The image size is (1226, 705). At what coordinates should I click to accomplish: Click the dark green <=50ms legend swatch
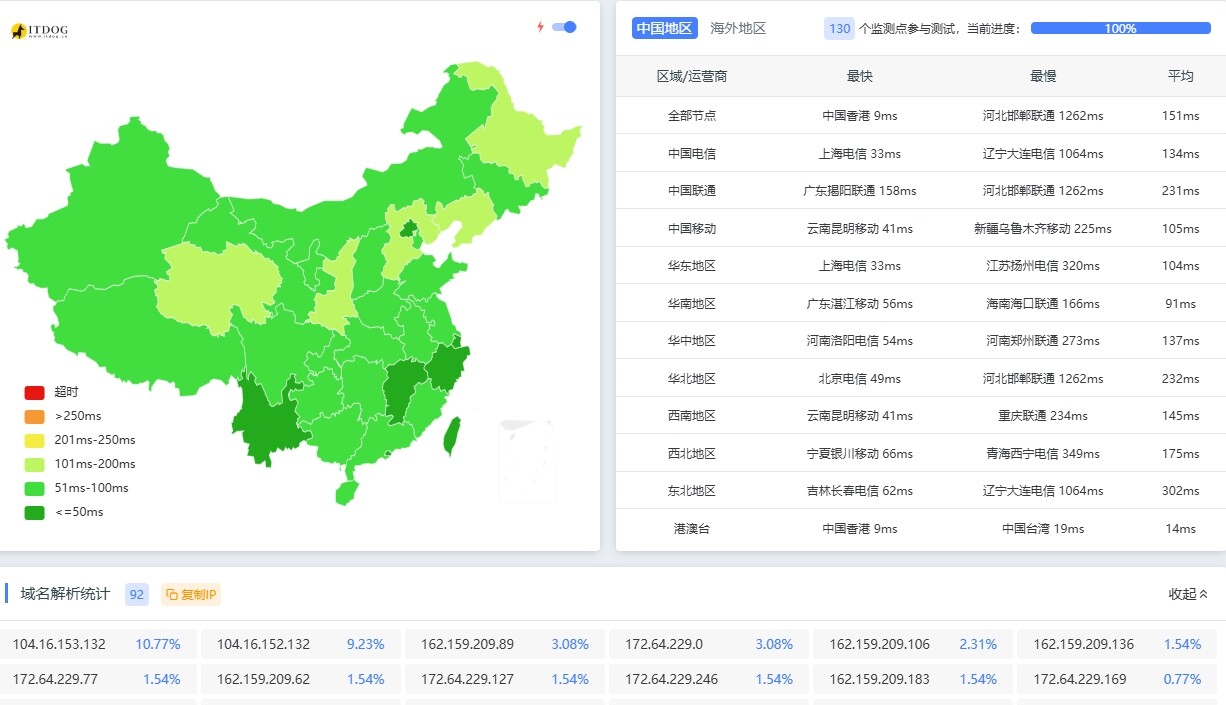[35, 512]
